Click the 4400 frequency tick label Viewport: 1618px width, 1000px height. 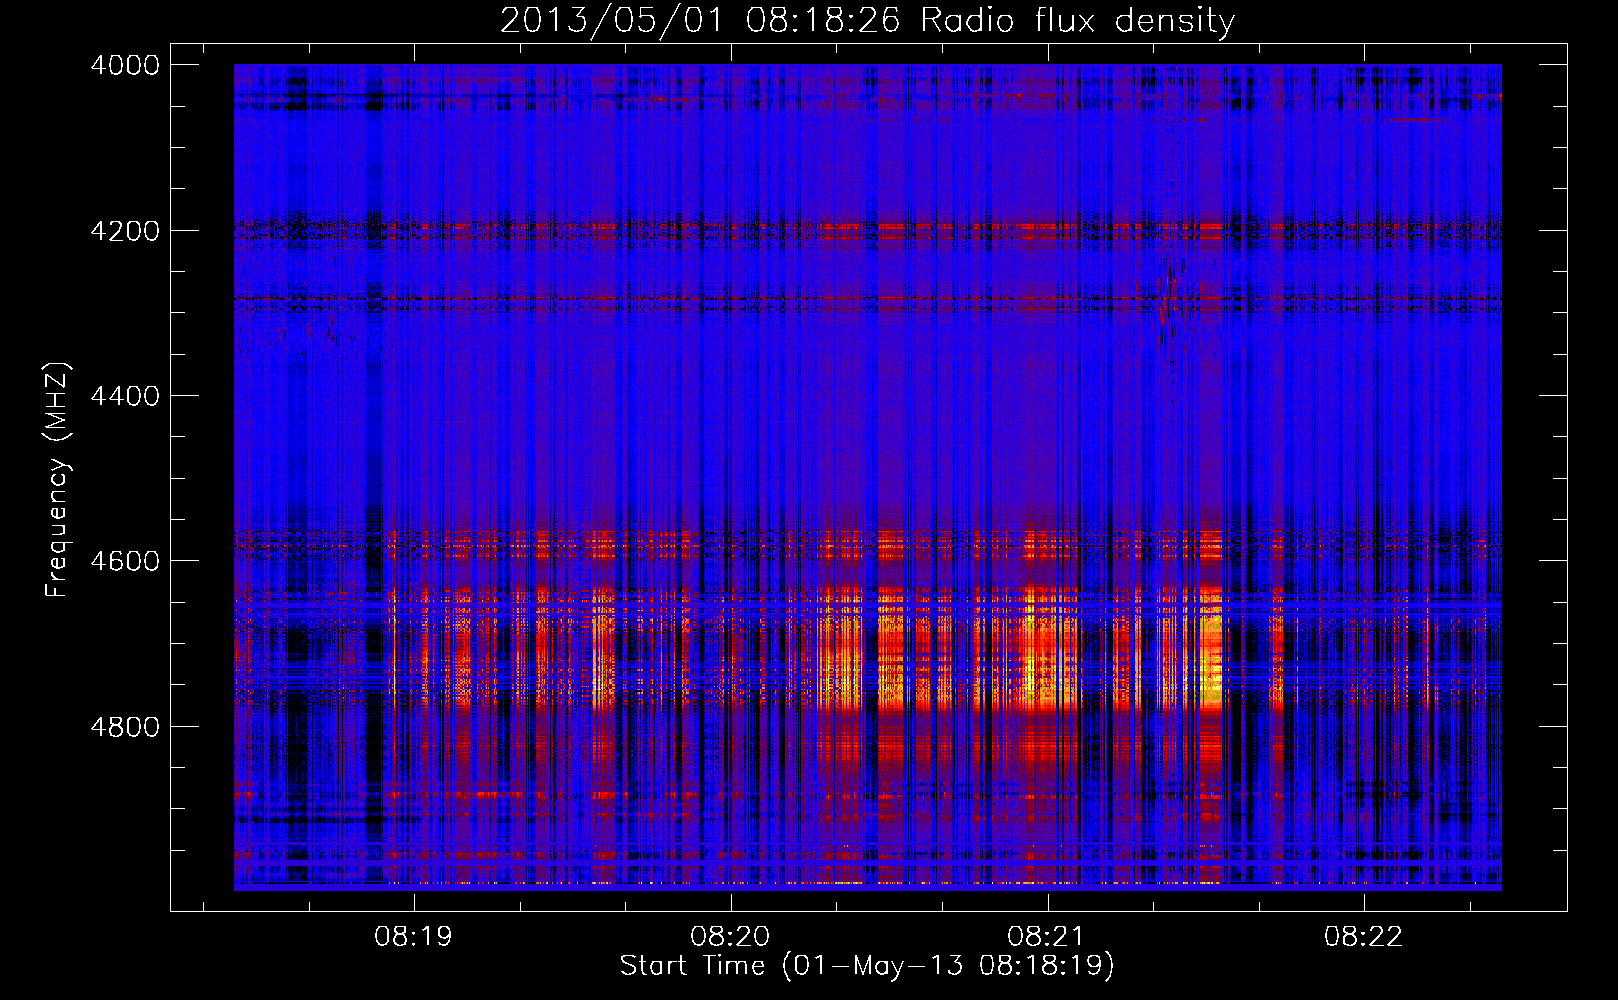(x=125, y=396)
